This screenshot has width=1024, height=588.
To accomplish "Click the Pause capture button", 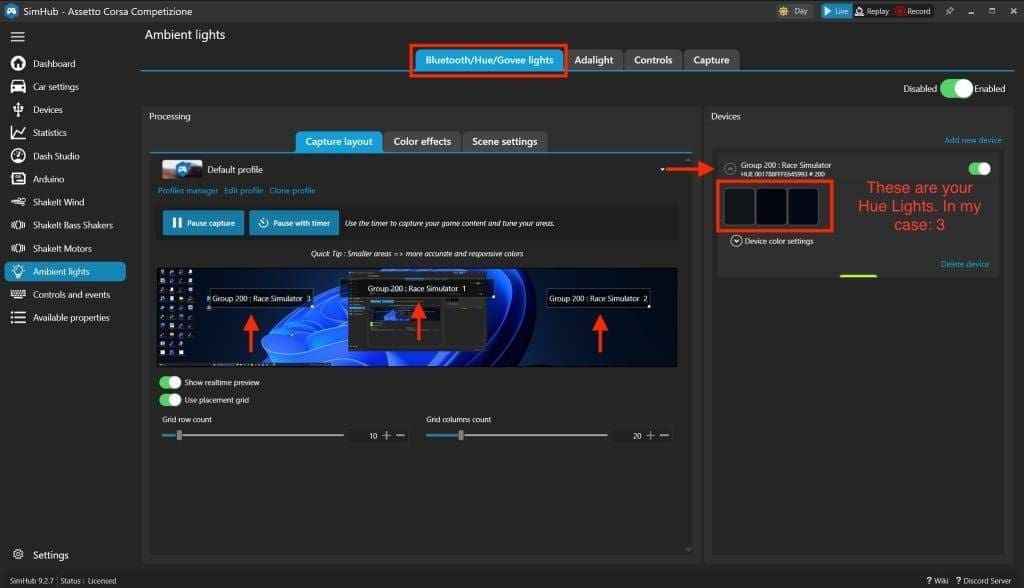I will (x=203, y=223).
